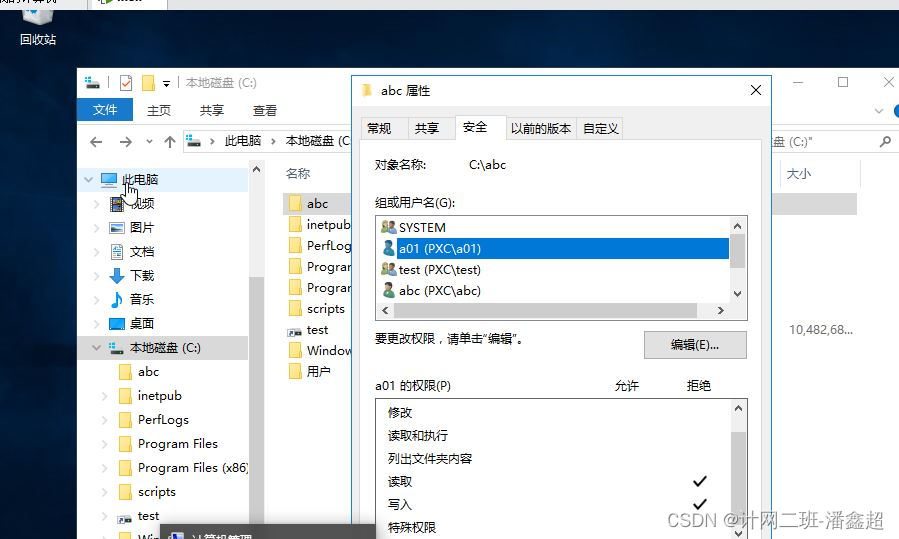Click the search magnifier icon in Explorer

(885, 141)
